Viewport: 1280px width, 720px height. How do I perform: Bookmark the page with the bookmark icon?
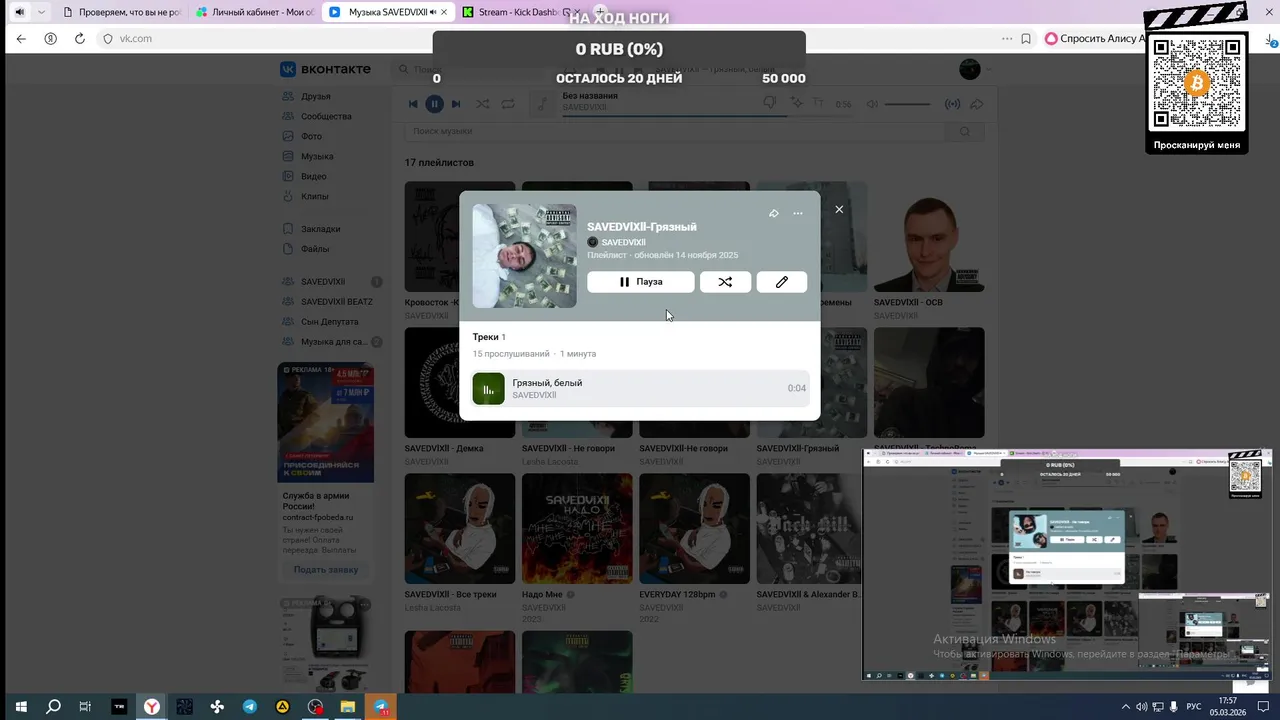click(1026, 39)
